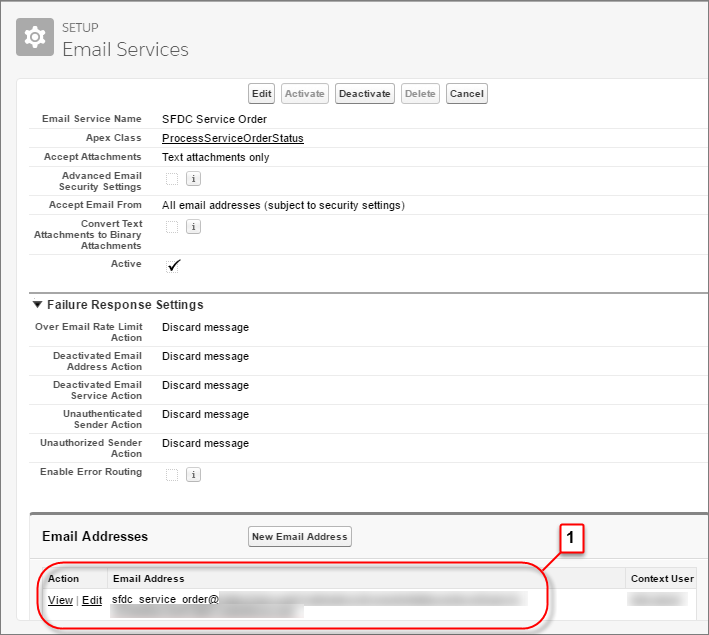This screenshot has width=709, height=635.
Task: Click Over Email Rate Limit Action value
Action: (x=205, y=327)
